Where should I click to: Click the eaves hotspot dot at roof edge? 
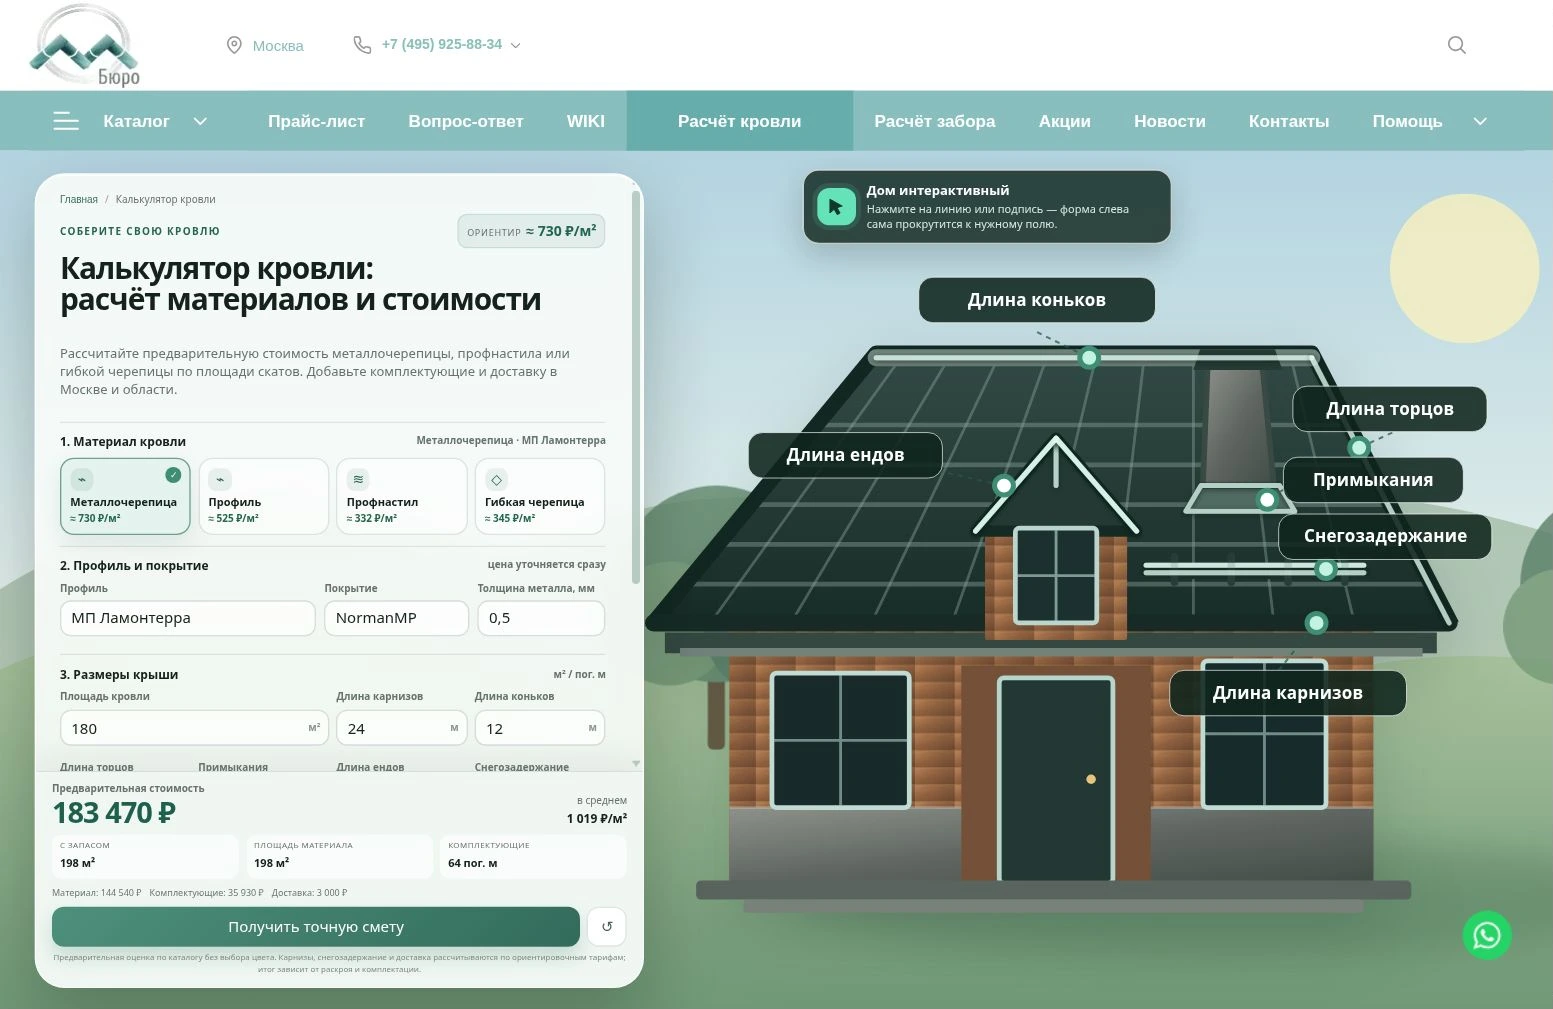pos(1317,623)
